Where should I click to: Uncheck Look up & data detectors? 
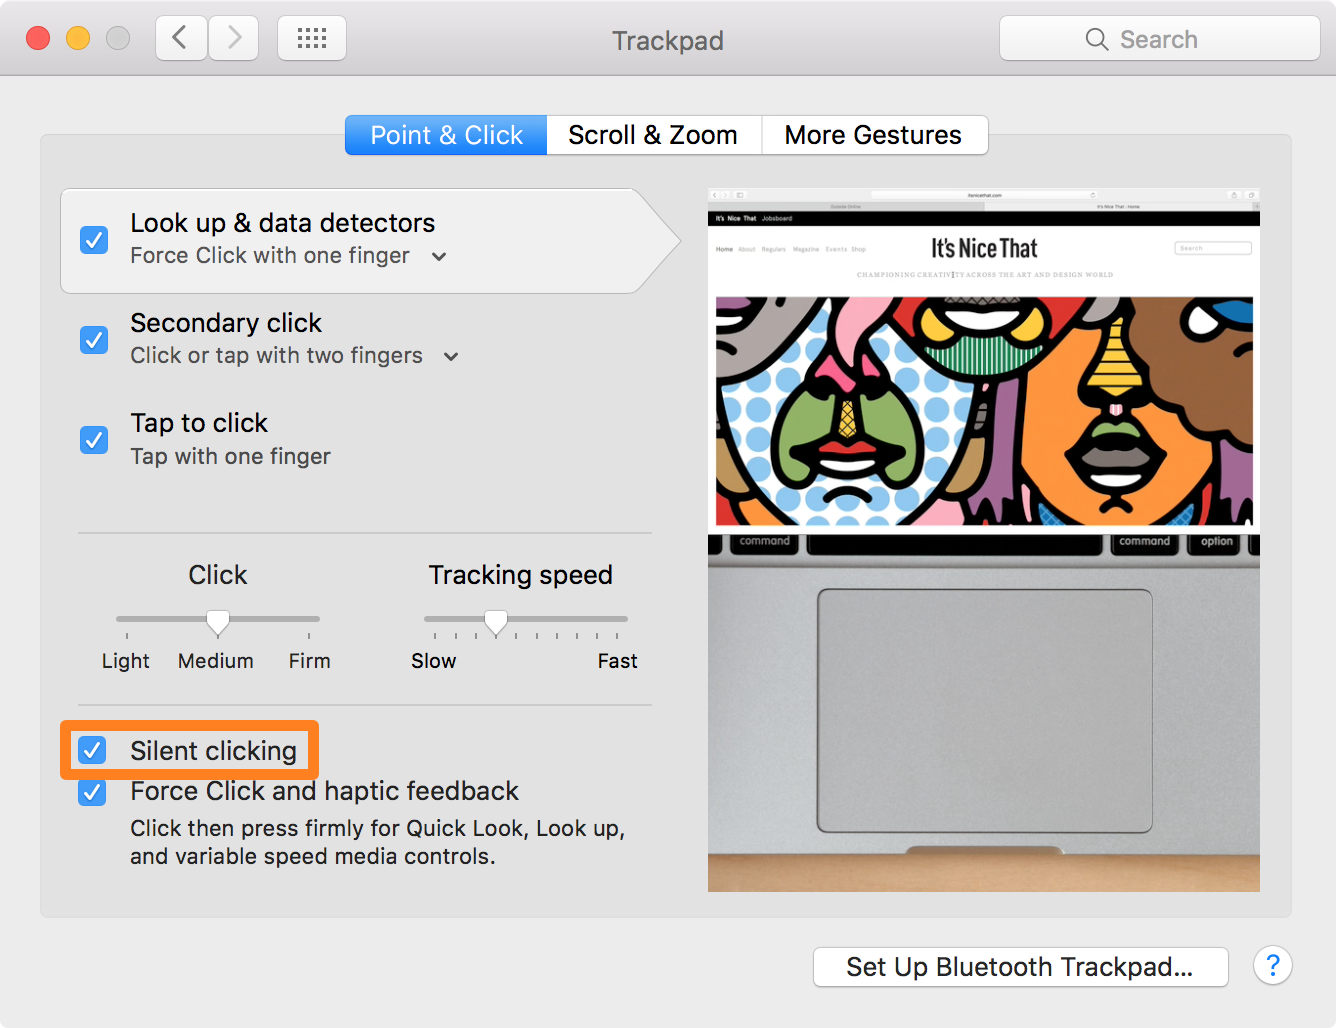point(93,240)
